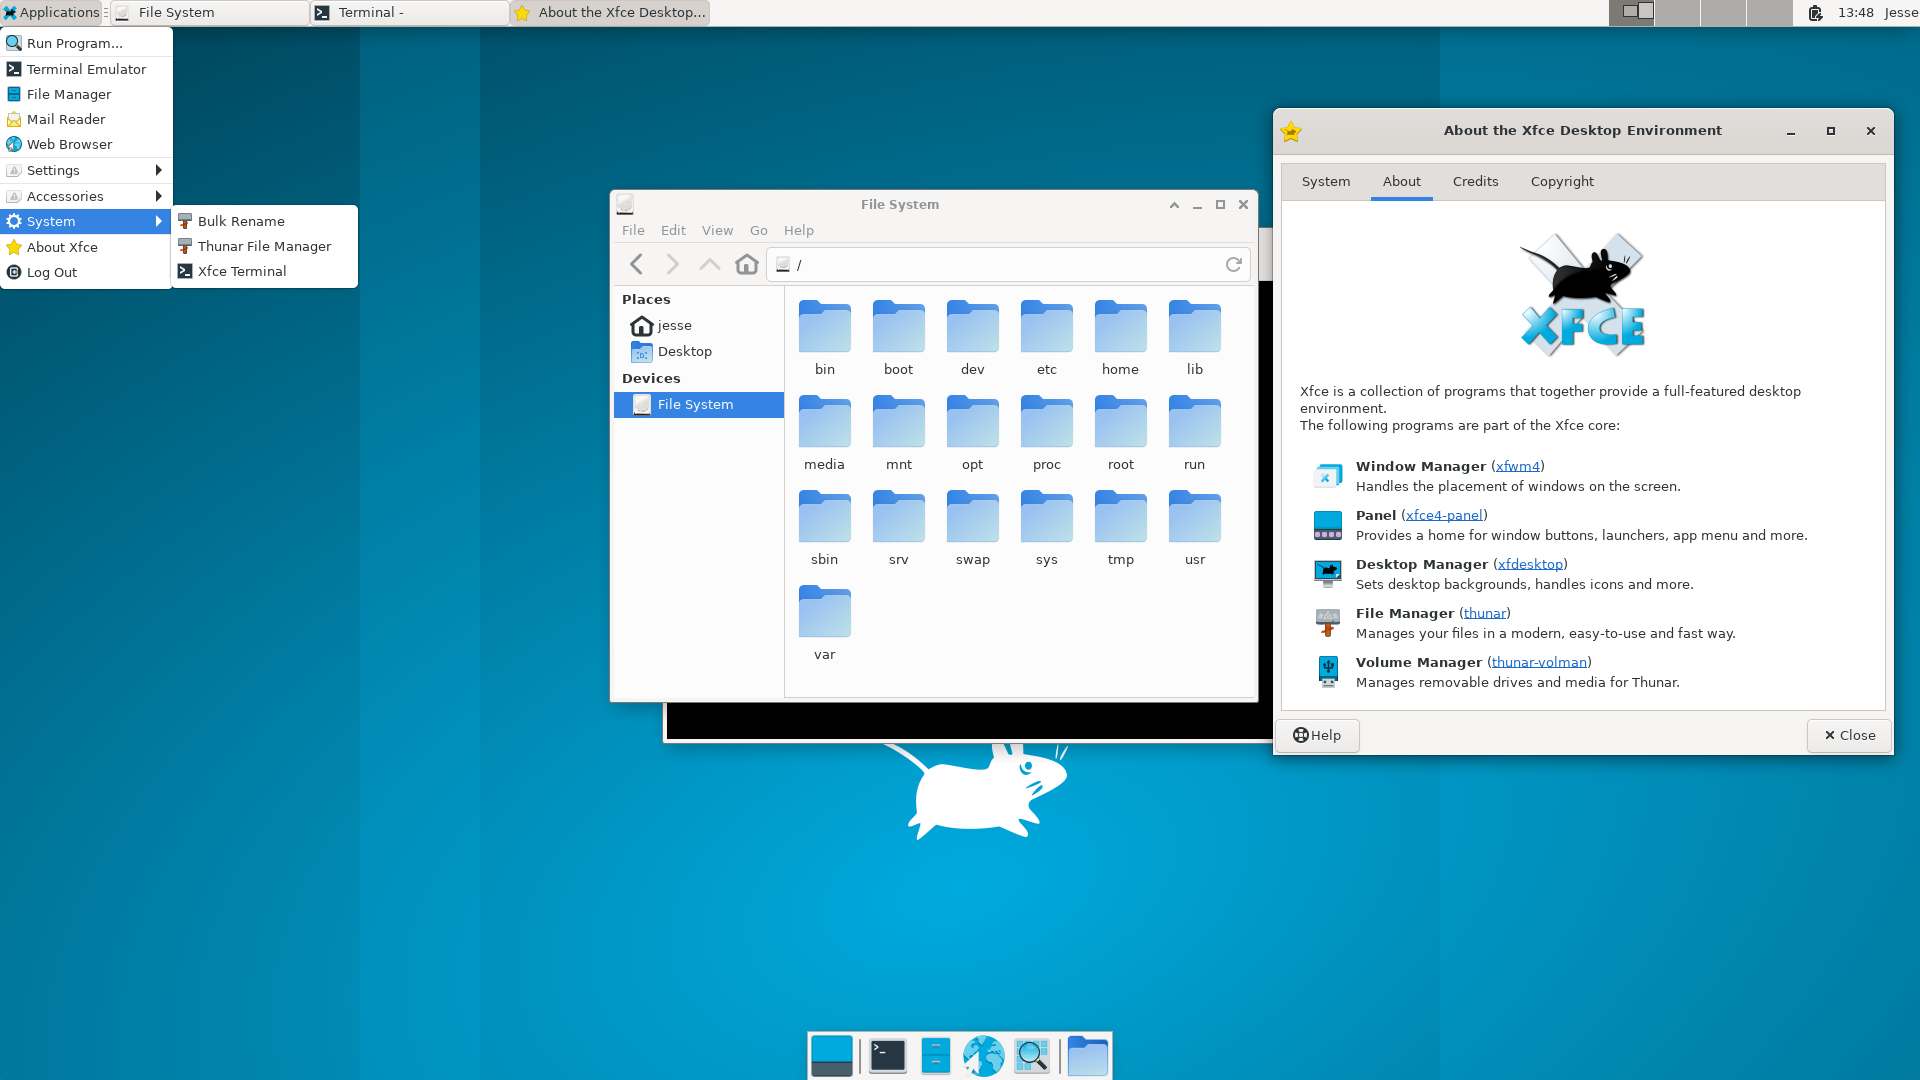Switch to the Copyright tab
1920x1080 pixels.
(x=1562, y=181)
